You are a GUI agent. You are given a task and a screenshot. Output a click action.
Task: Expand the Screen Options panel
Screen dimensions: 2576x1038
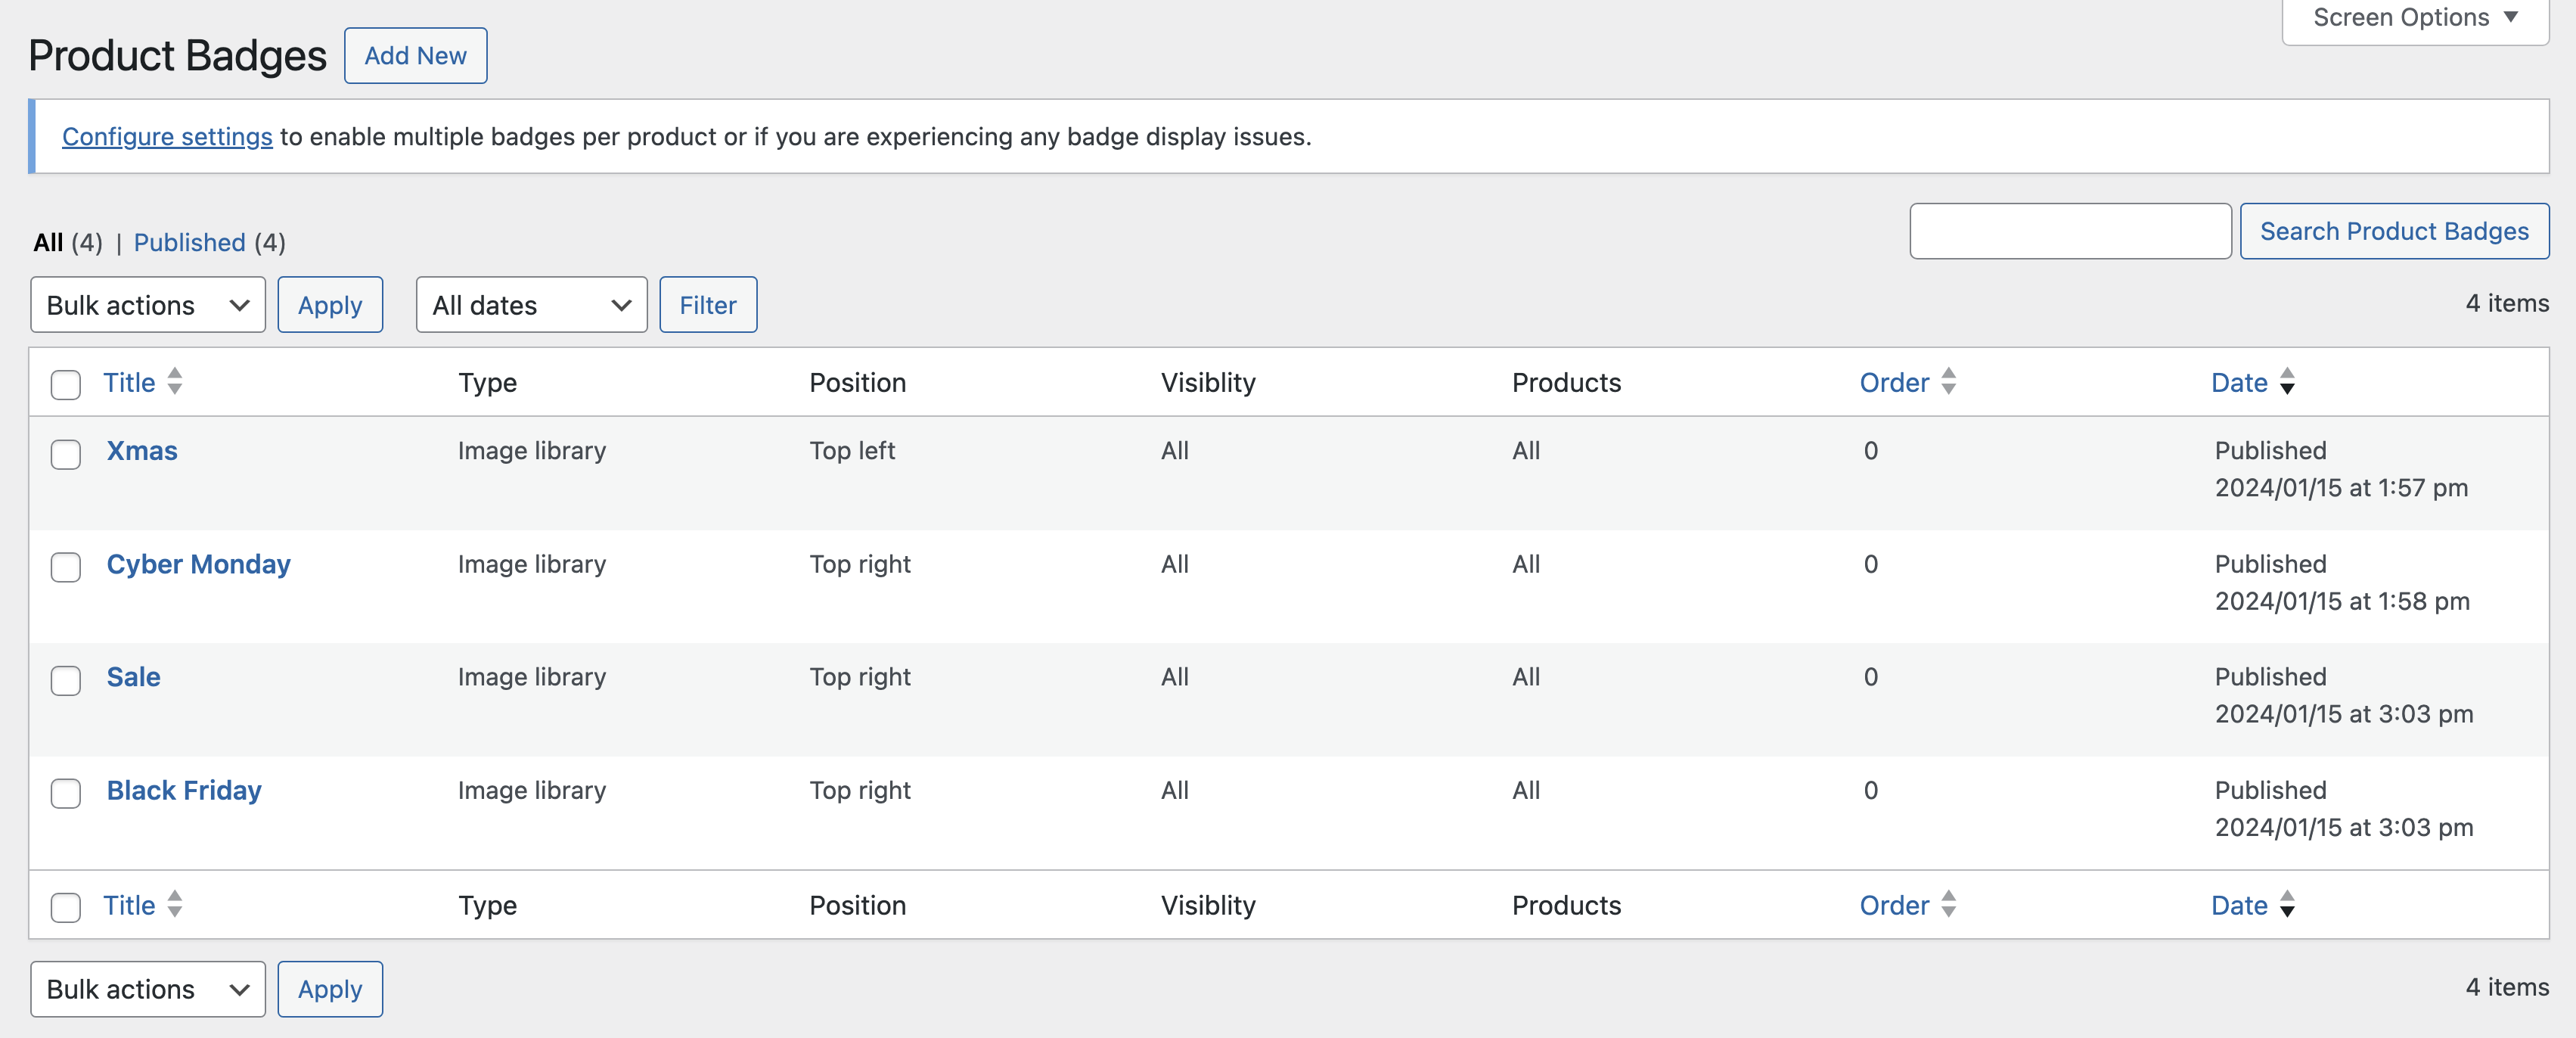[x=2412, y=17]
